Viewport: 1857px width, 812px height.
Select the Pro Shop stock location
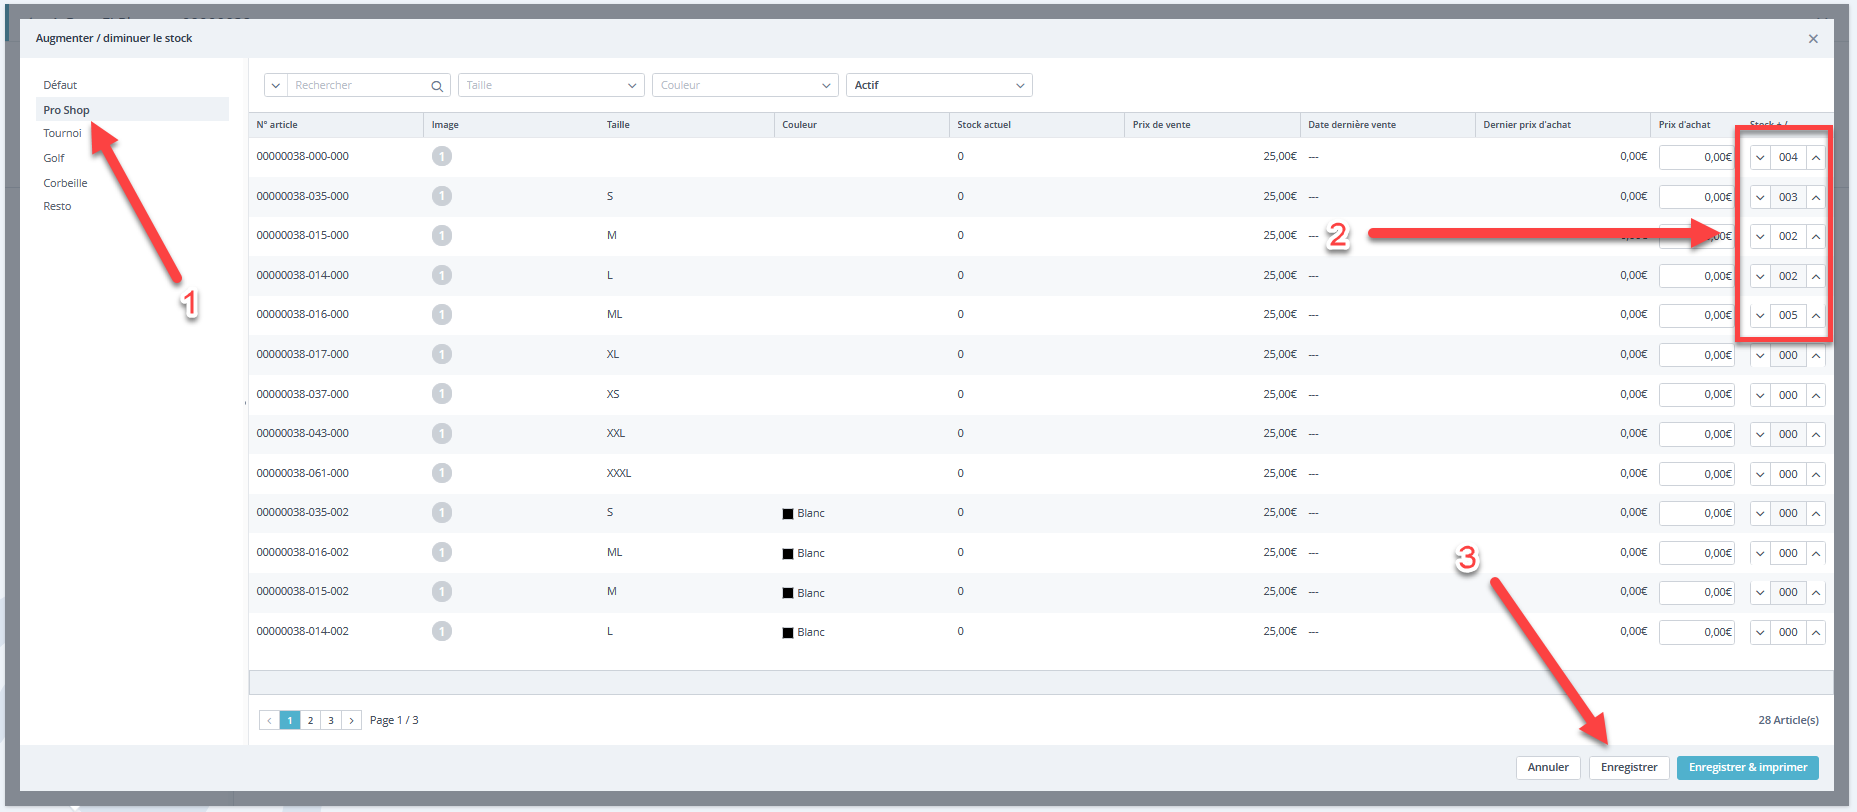tap(132, 110)
